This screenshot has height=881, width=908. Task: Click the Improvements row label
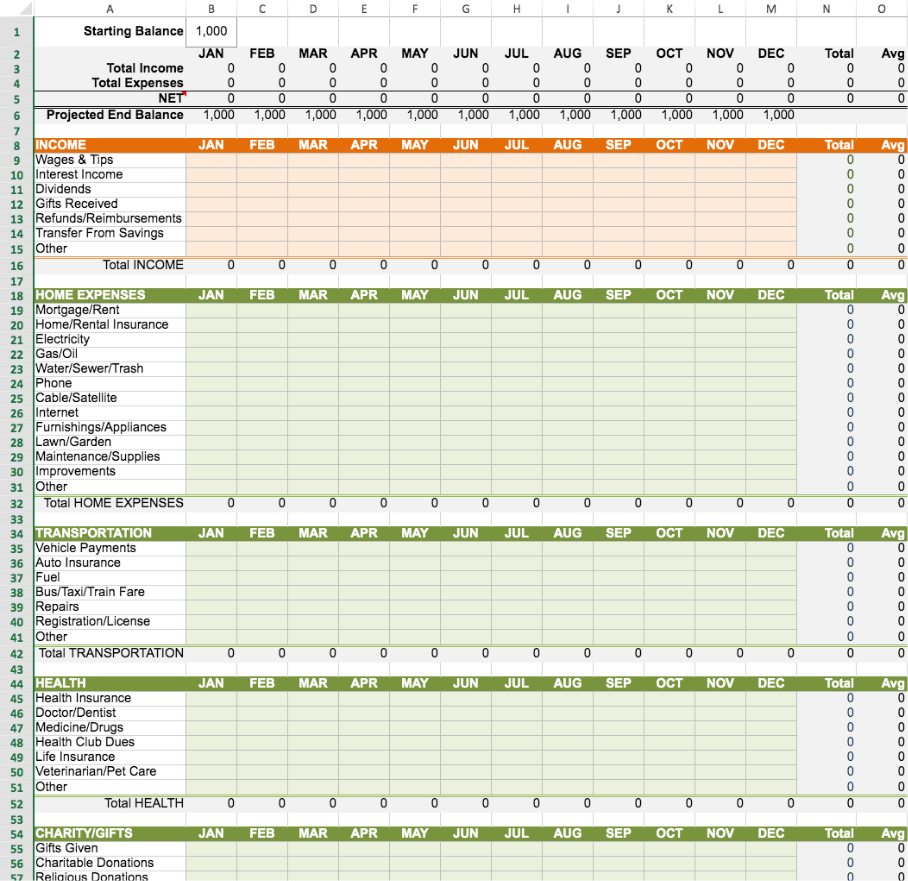coord(75,471)
